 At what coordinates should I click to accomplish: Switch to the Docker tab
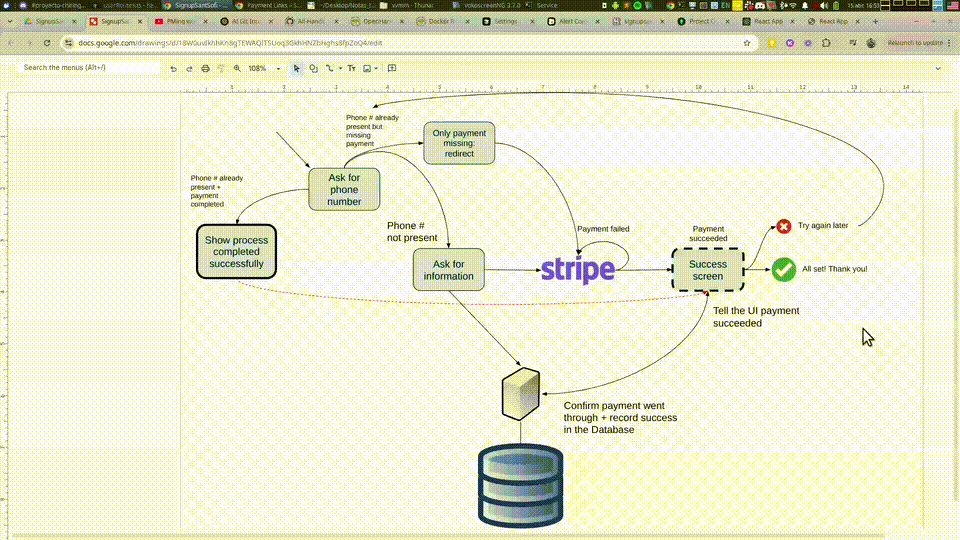(x=441, y=21)
